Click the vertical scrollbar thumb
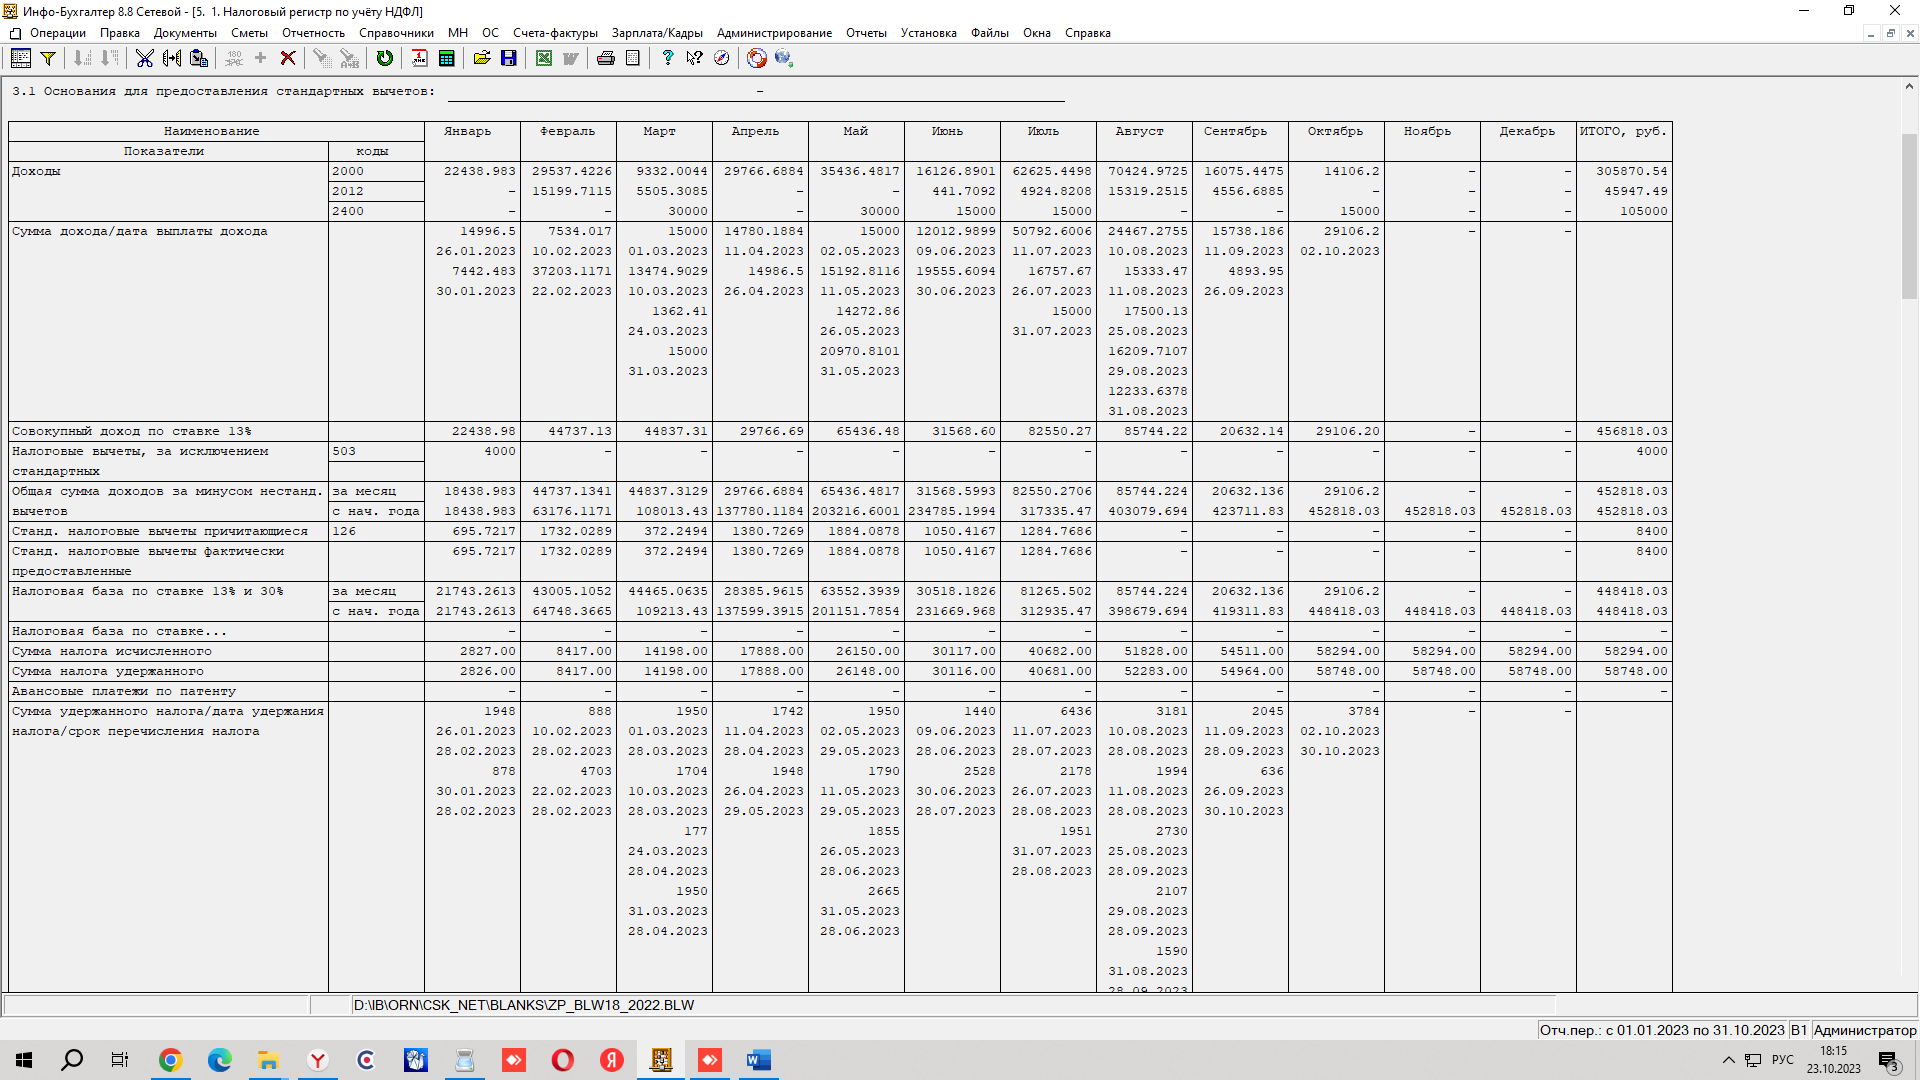 click(x=1908, y=215)
